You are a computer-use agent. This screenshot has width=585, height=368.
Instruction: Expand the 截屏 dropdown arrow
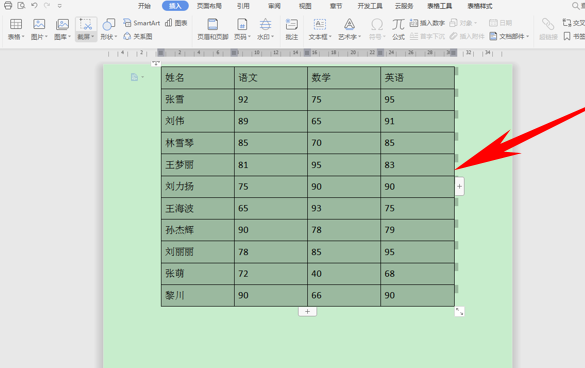pyautogui.click(x=93, y=37)
